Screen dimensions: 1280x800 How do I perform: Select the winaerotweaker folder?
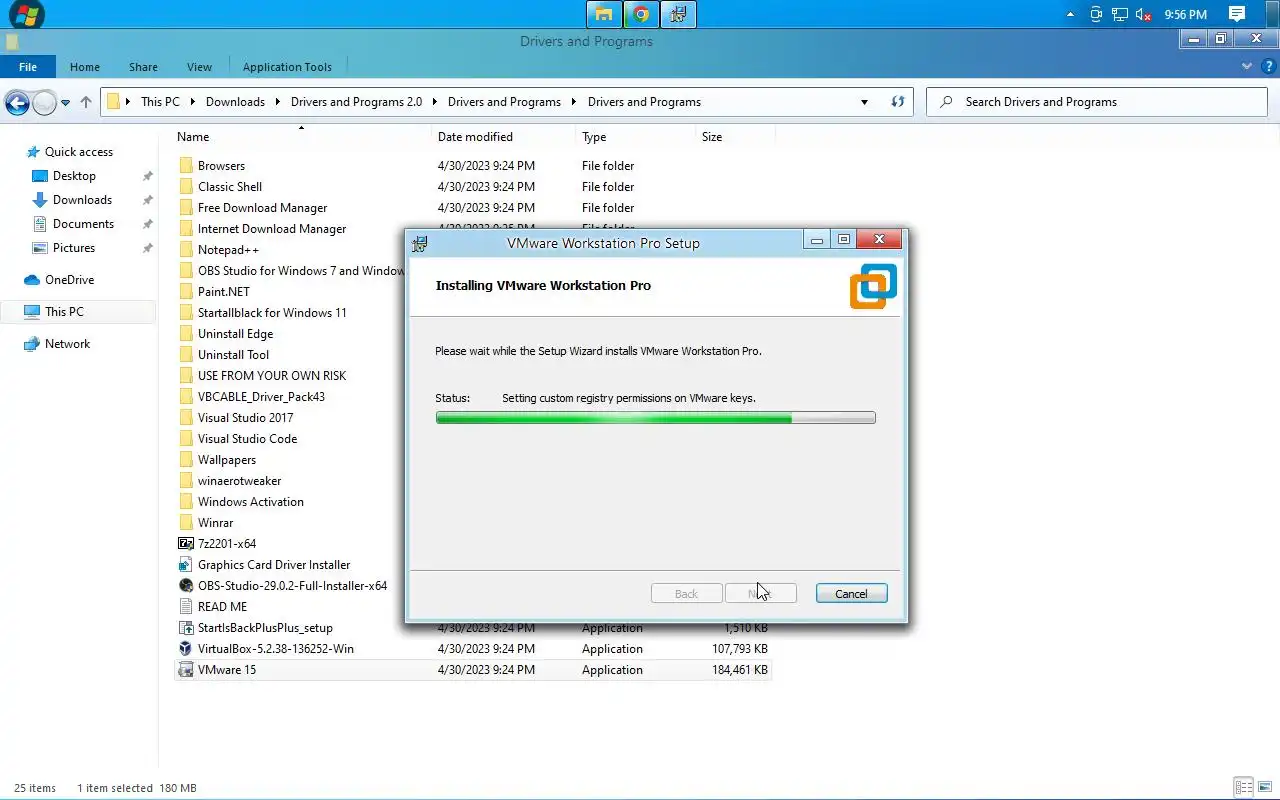[x=239, y=481]
